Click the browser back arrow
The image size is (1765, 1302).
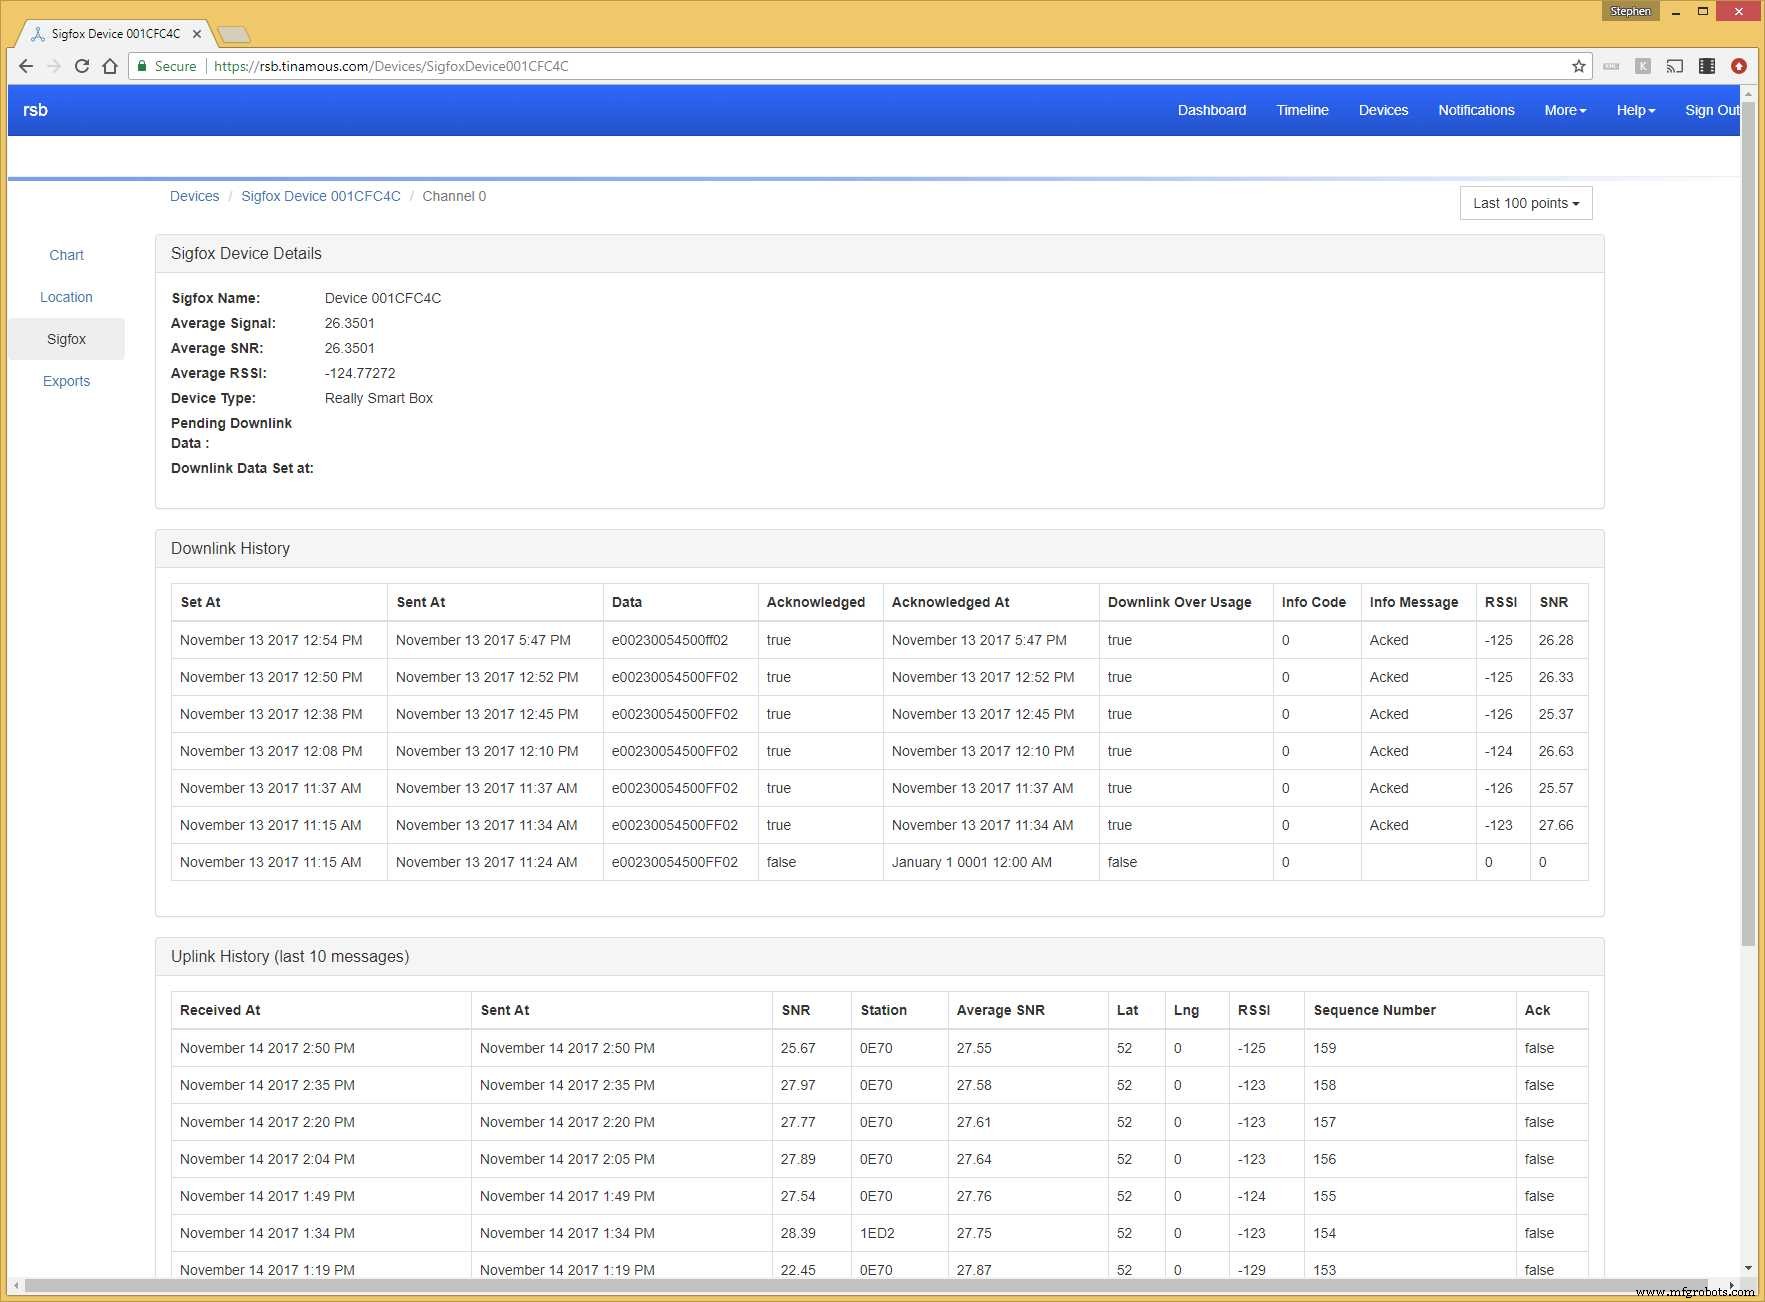(x=26, y=66)
